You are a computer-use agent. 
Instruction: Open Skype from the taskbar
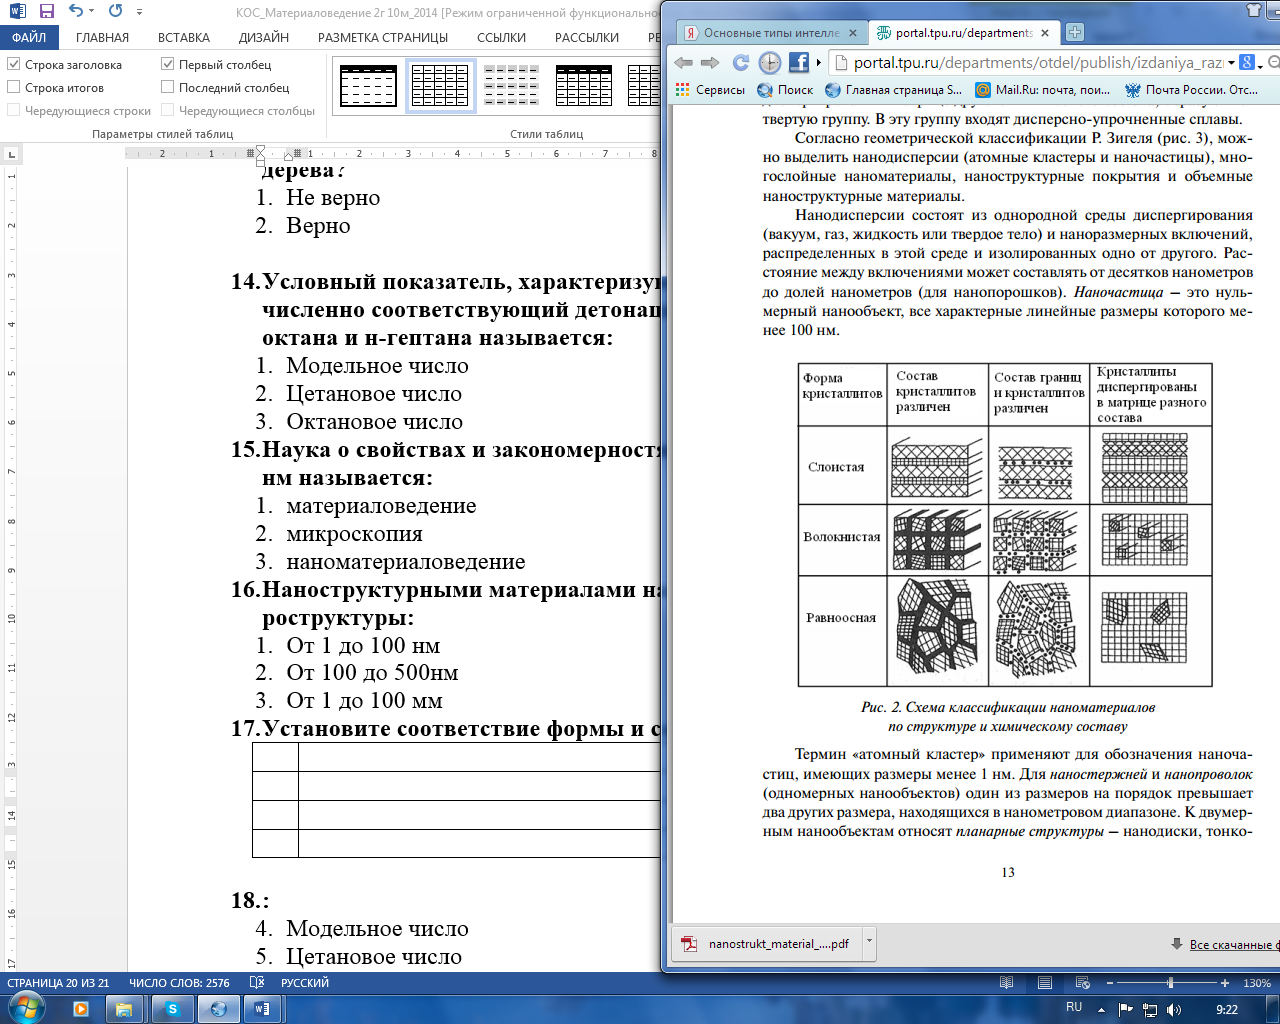click(173, 1009)
